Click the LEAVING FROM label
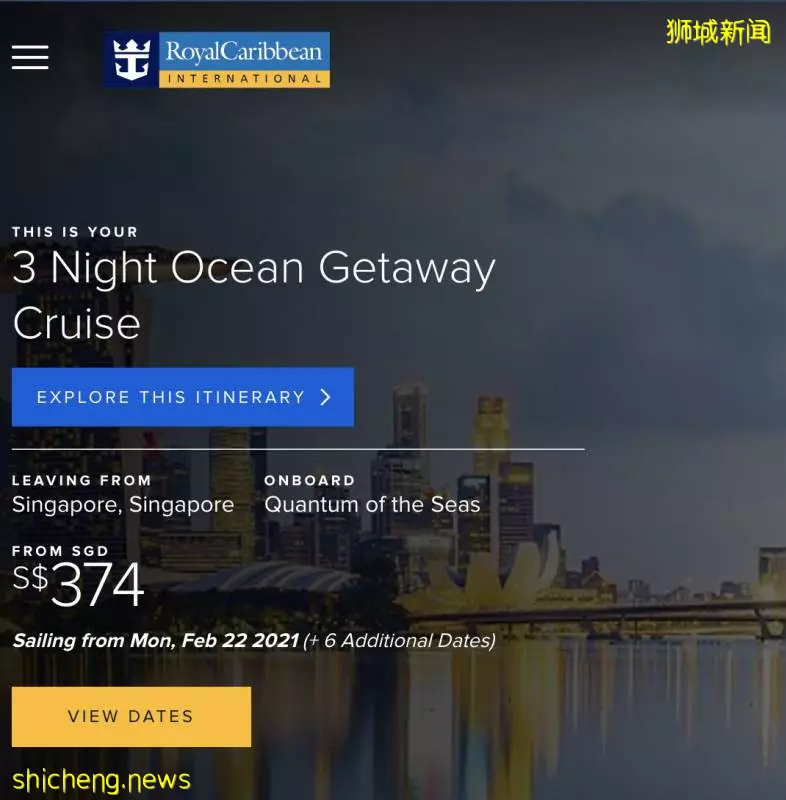This screenshot has width=786, height=800. point(82,480)
